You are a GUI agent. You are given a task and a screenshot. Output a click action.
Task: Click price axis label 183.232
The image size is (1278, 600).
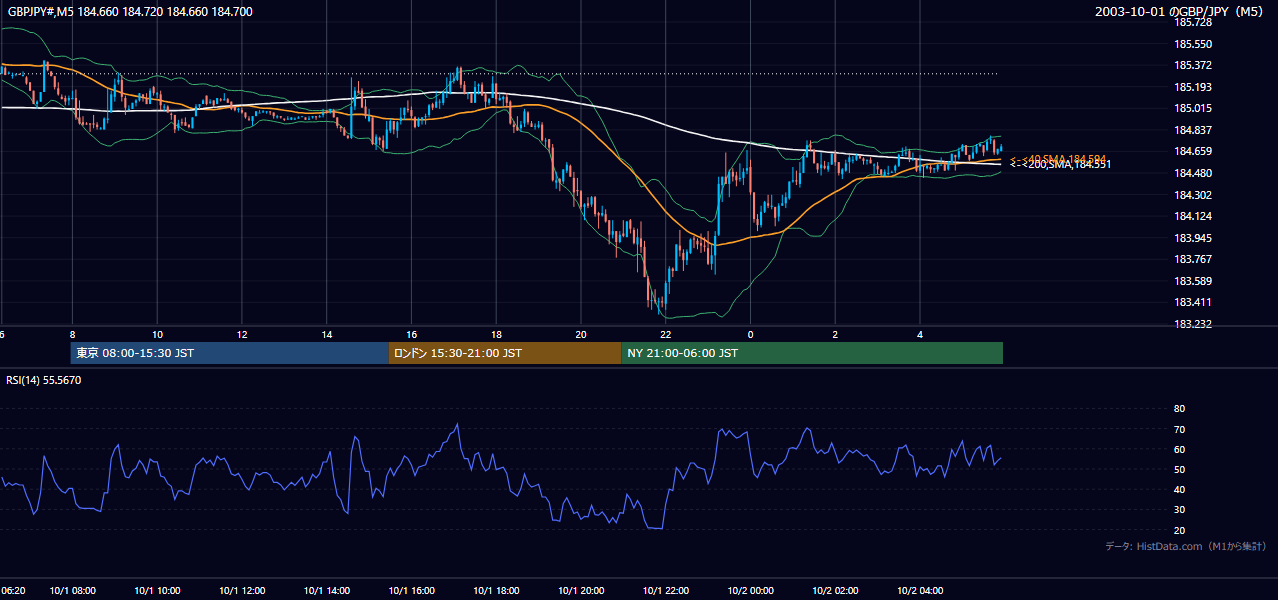click(x=1194, y=324)
